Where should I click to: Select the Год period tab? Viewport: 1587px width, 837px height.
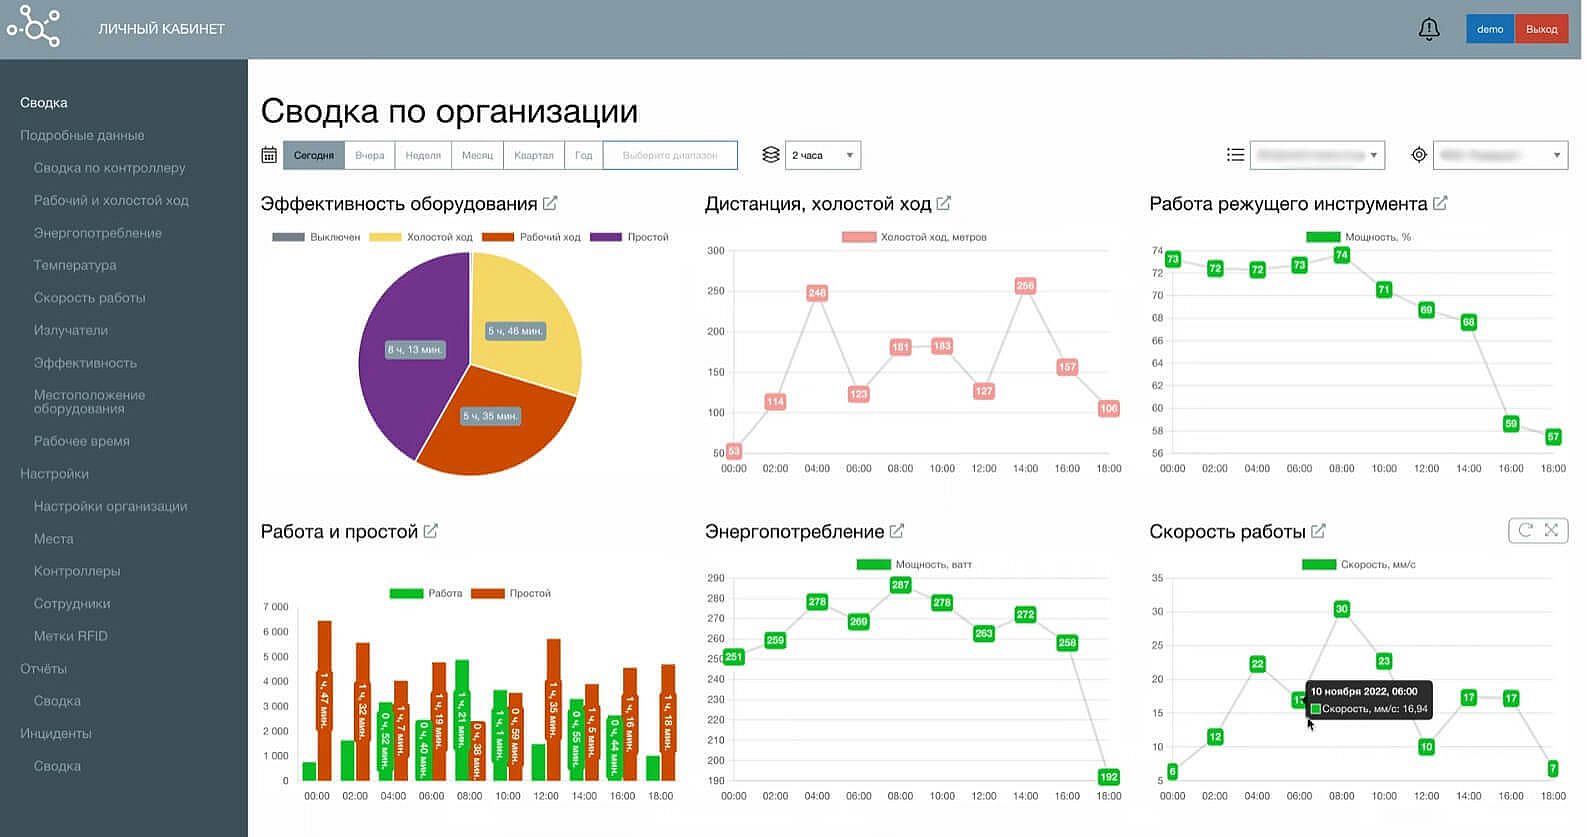click(584, 155)
